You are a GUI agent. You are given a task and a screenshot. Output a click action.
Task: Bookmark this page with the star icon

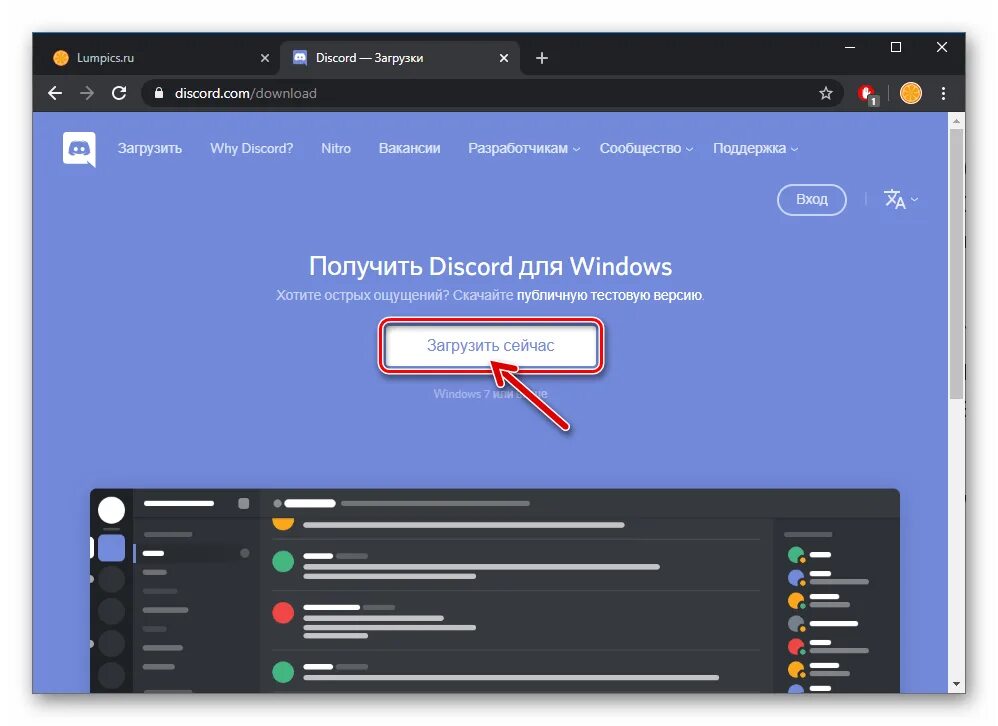pyautogui.click(x=826, y=94)
